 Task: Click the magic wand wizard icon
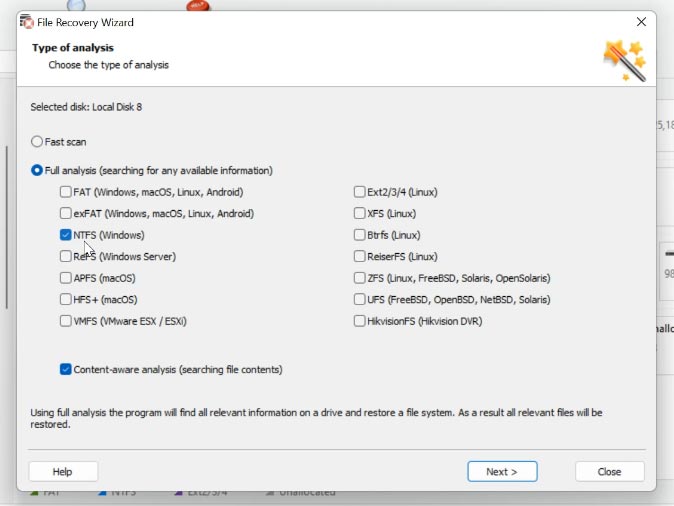[x=625, y=61]
